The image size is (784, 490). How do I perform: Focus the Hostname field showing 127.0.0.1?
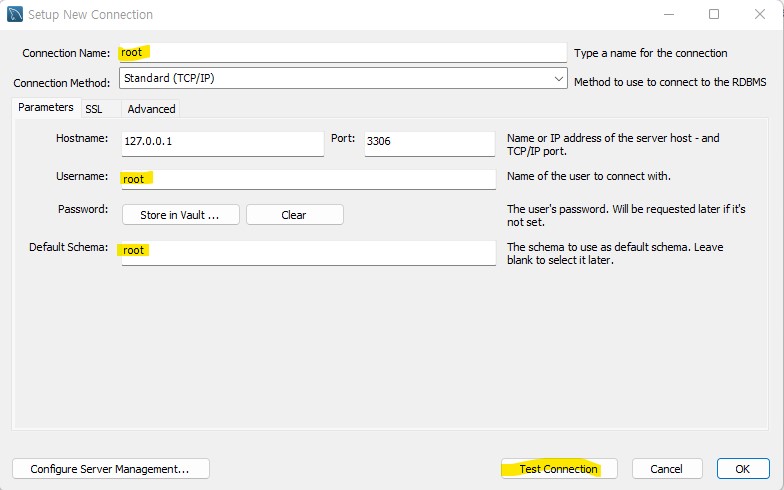click(x=223, y=144)
